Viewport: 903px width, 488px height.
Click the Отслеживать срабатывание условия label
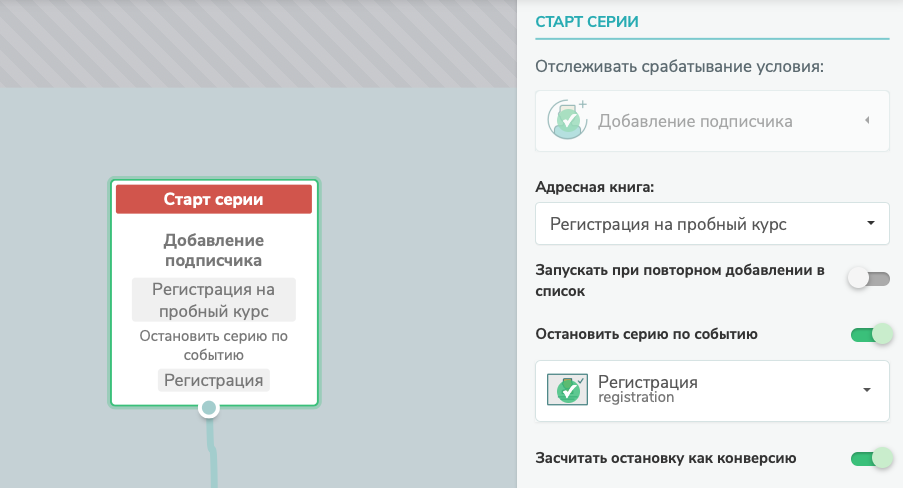pos(680,67)
